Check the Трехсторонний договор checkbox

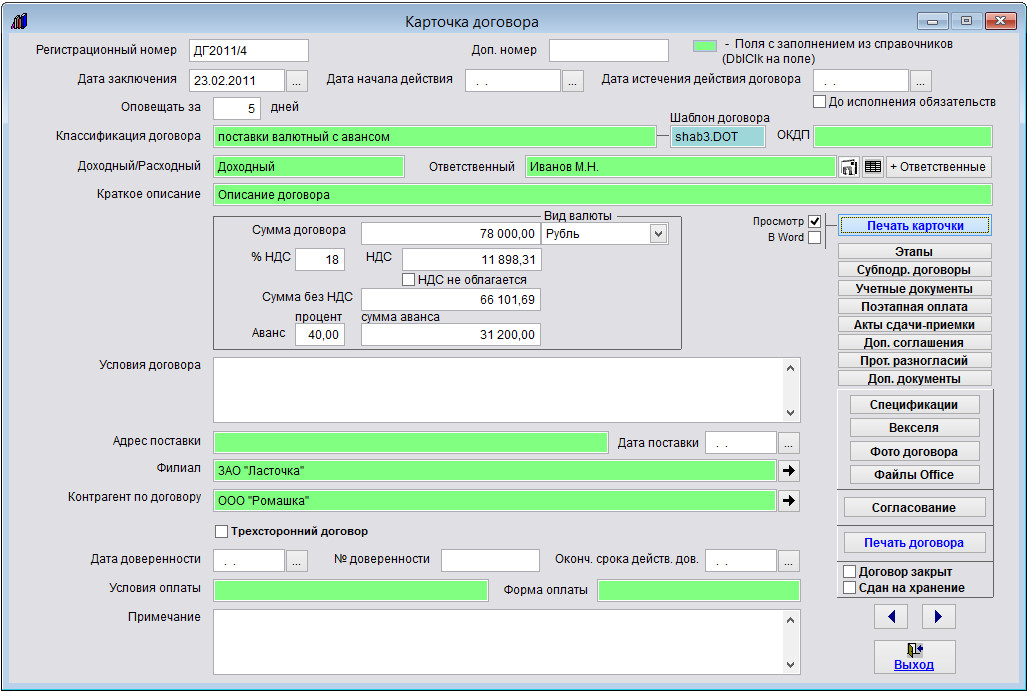(x=222, y=532)
